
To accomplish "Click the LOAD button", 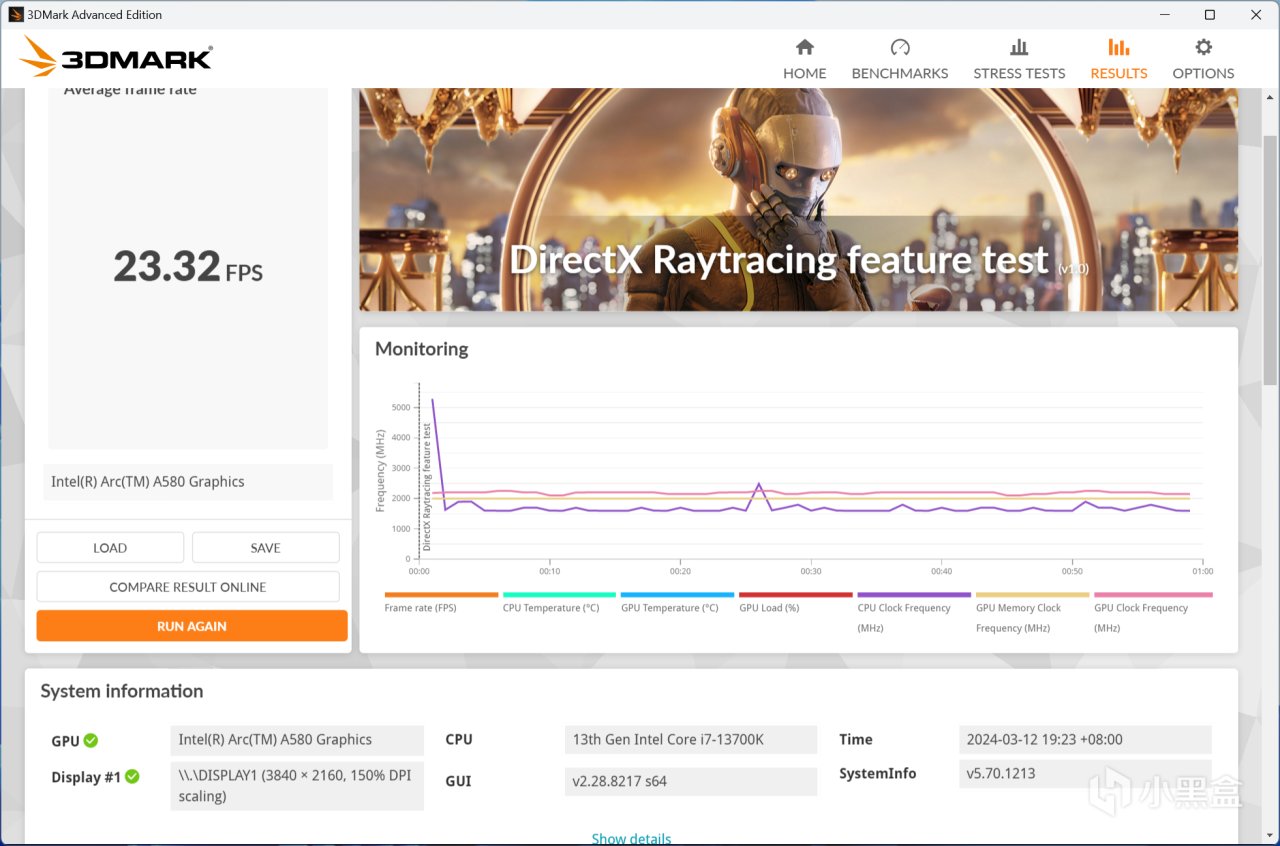I will tap(110, 548).
